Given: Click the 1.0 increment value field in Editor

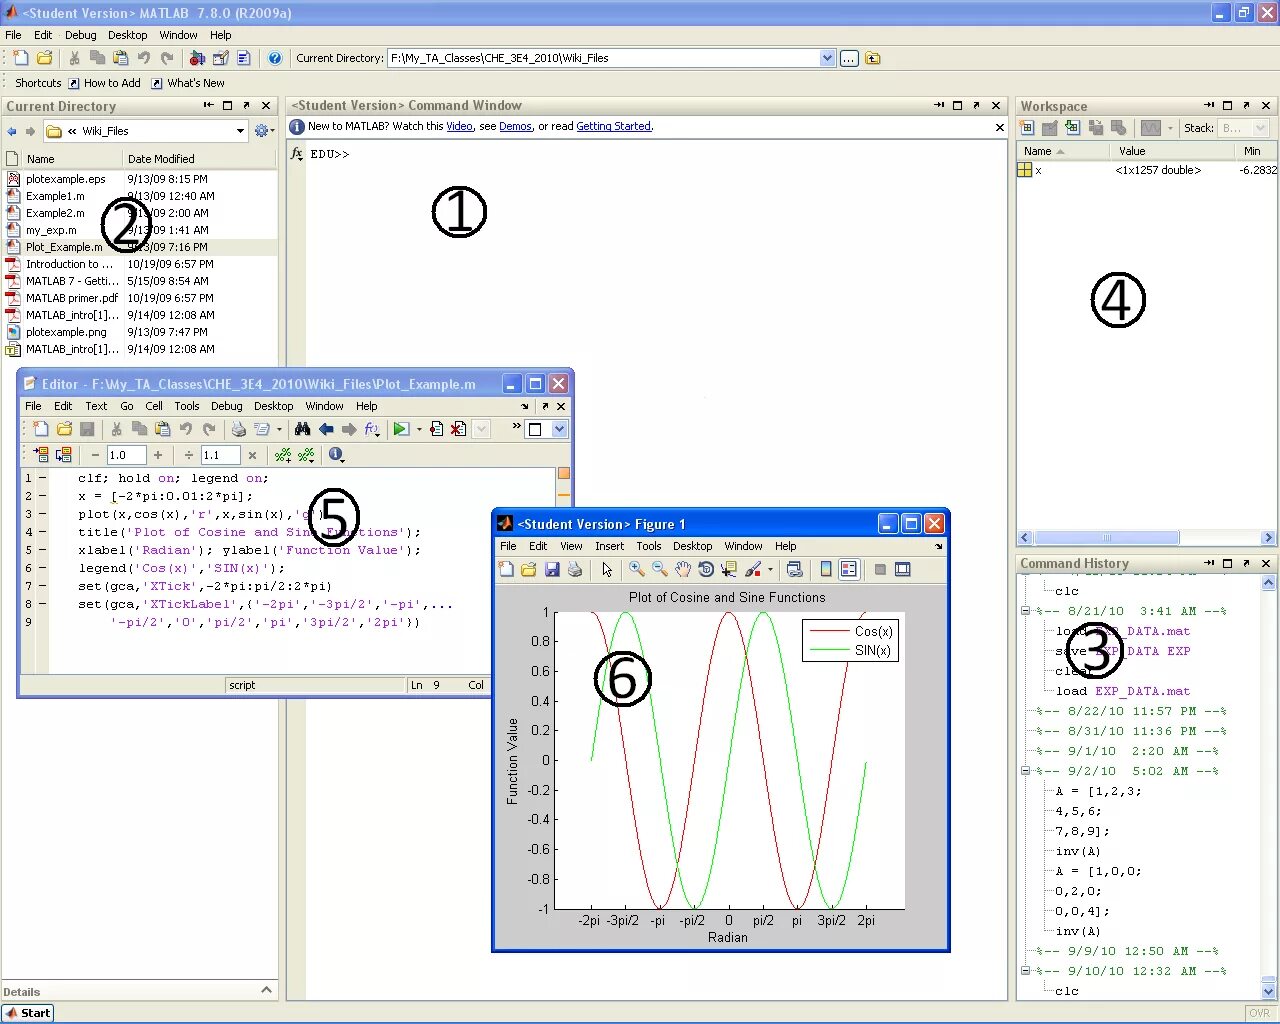Looking at the screenshot, I should (126, 455).
